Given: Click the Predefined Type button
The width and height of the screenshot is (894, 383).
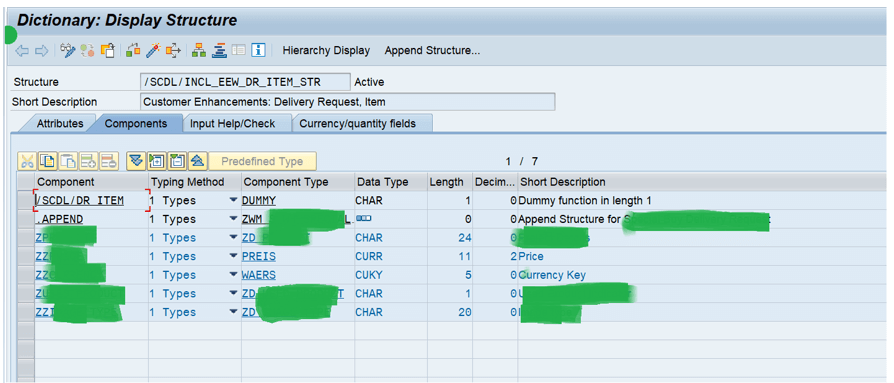Looking at the screenshot, I should pyautogui.click(x=262, y=161).
